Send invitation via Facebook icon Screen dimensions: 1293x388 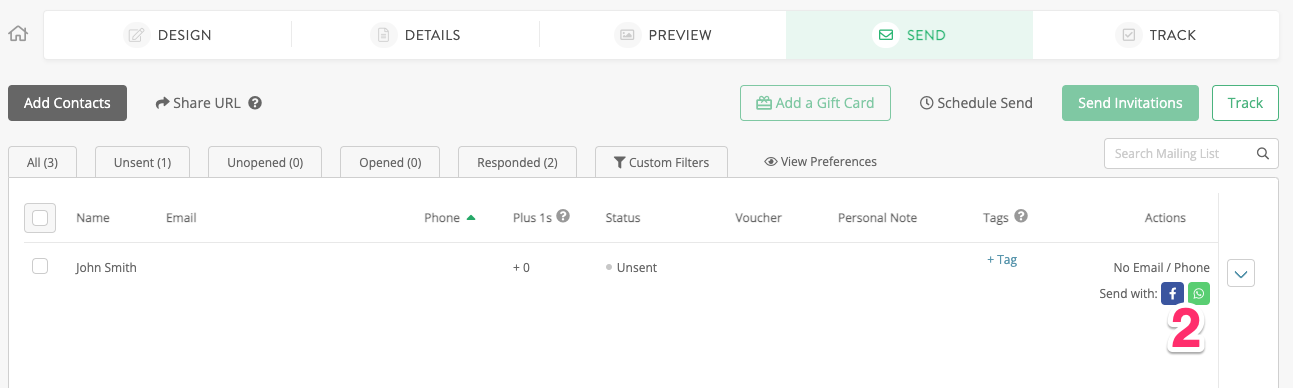[1173, 294]
